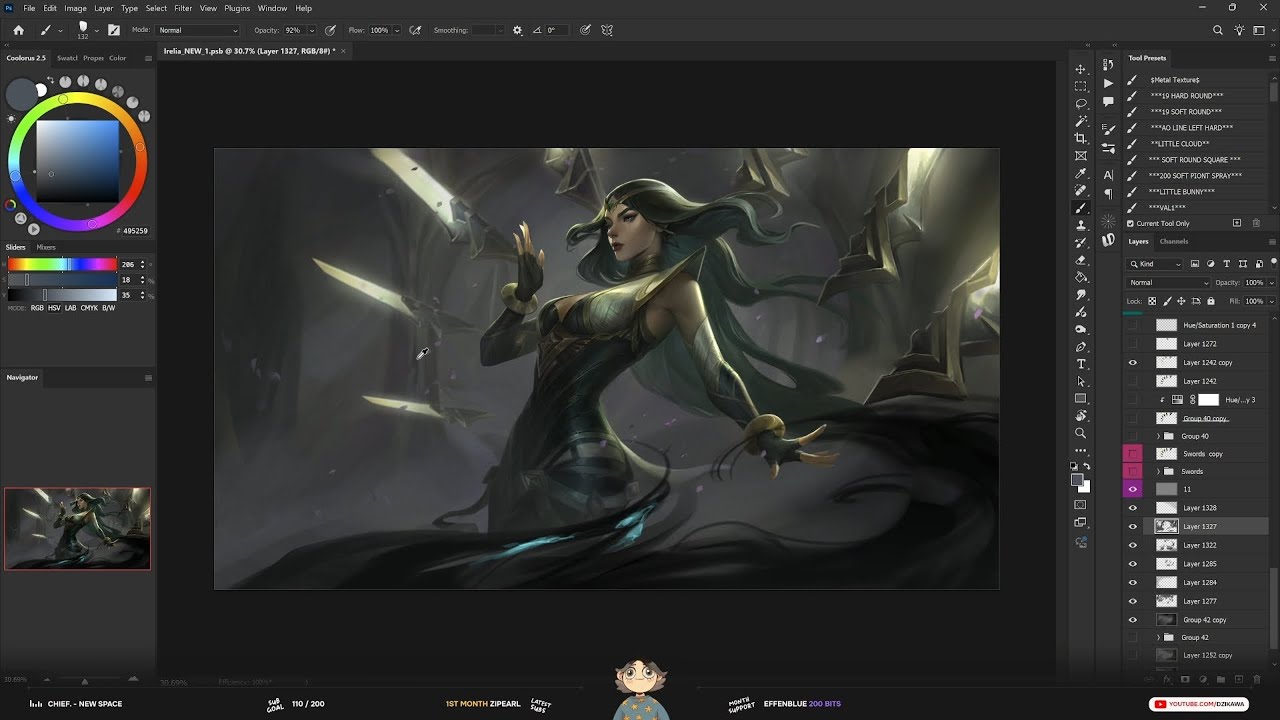Viewport: 1280px width, 720px height.
Task: Show Layer 1272 visibility box
Action: coord(1133,344)
